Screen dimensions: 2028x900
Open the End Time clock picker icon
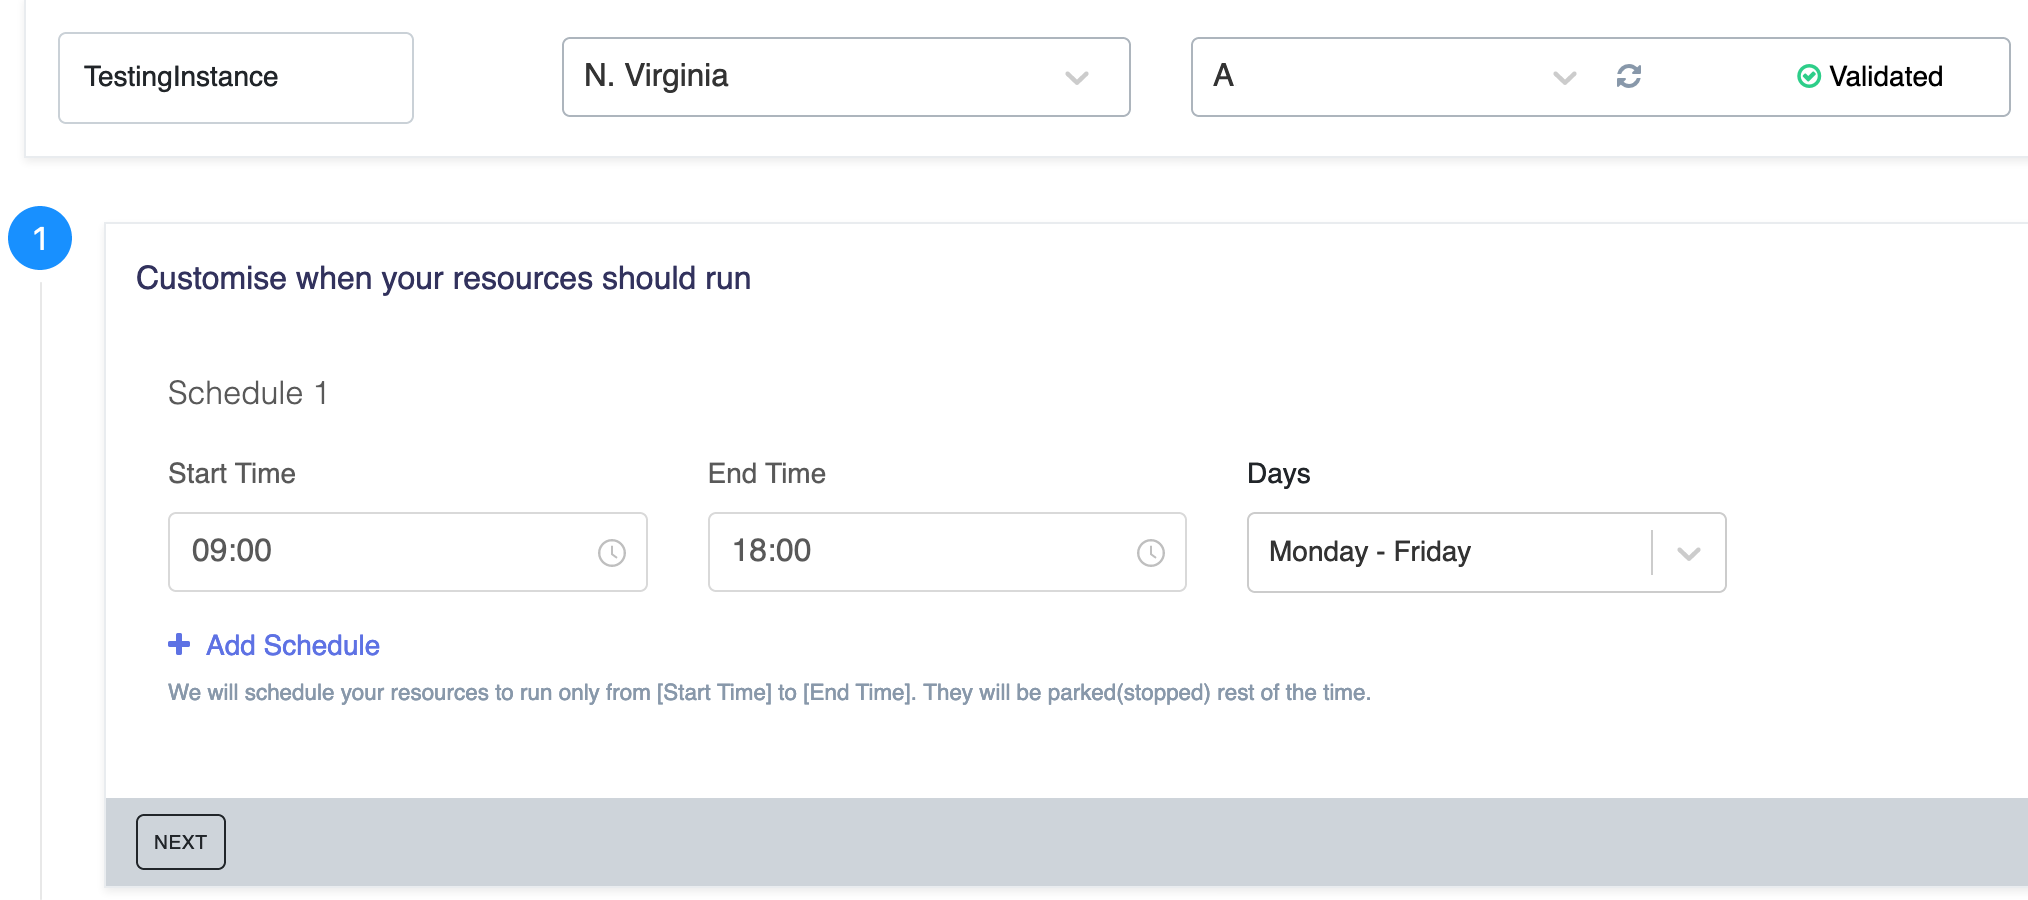point(1151,553)
